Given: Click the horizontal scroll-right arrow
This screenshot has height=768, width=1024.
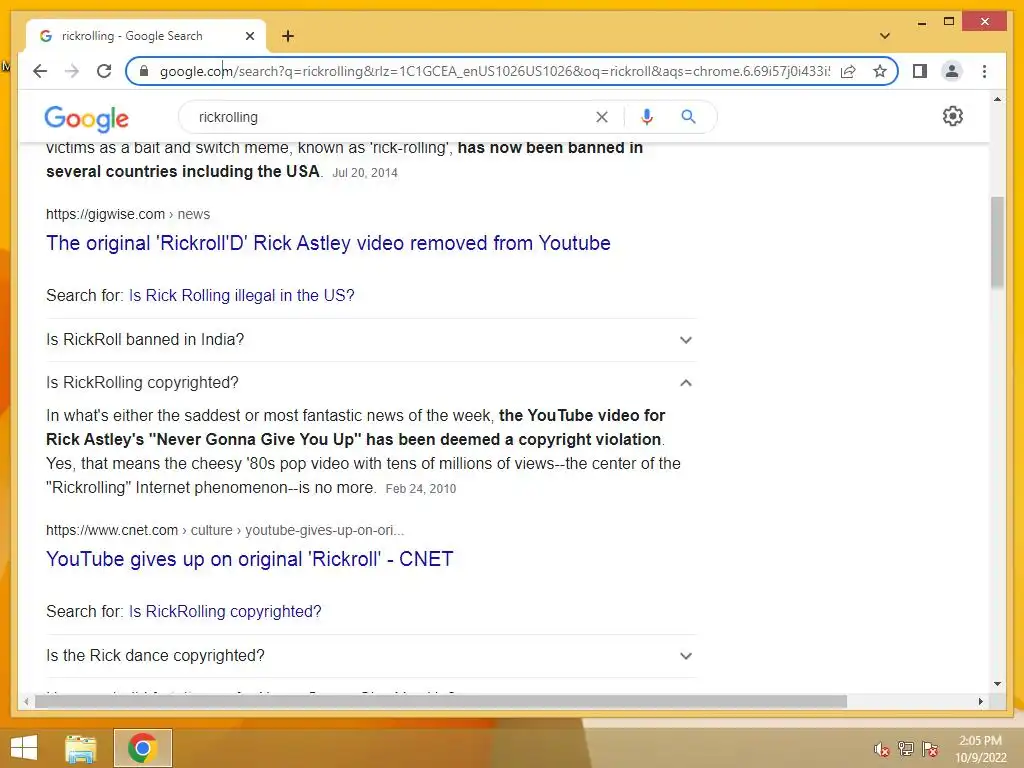Looking at the screenshot, I should click(x=980, y=701).
